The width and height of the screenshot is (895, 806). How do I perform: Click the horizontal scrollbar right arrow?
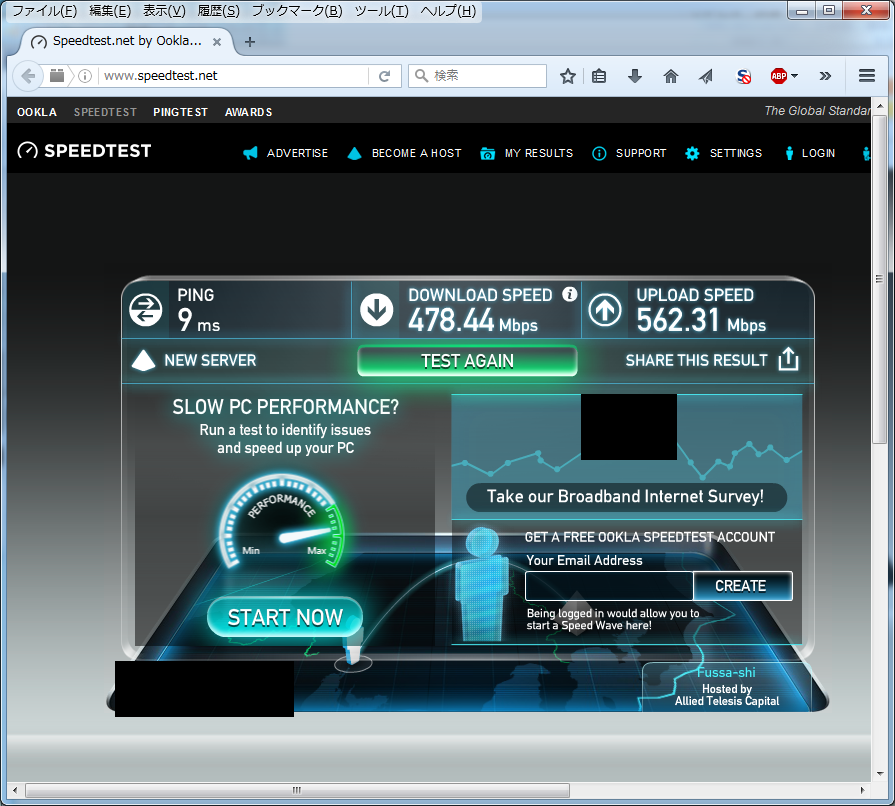point(862,791)
